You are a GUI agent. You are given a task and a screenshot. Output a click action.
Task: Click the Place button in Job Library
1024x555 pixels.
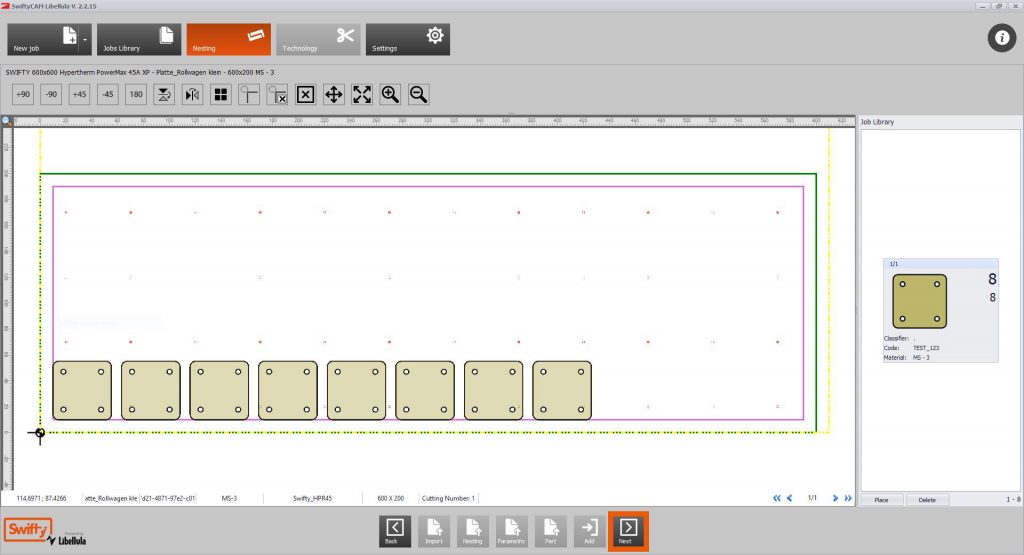881,499
